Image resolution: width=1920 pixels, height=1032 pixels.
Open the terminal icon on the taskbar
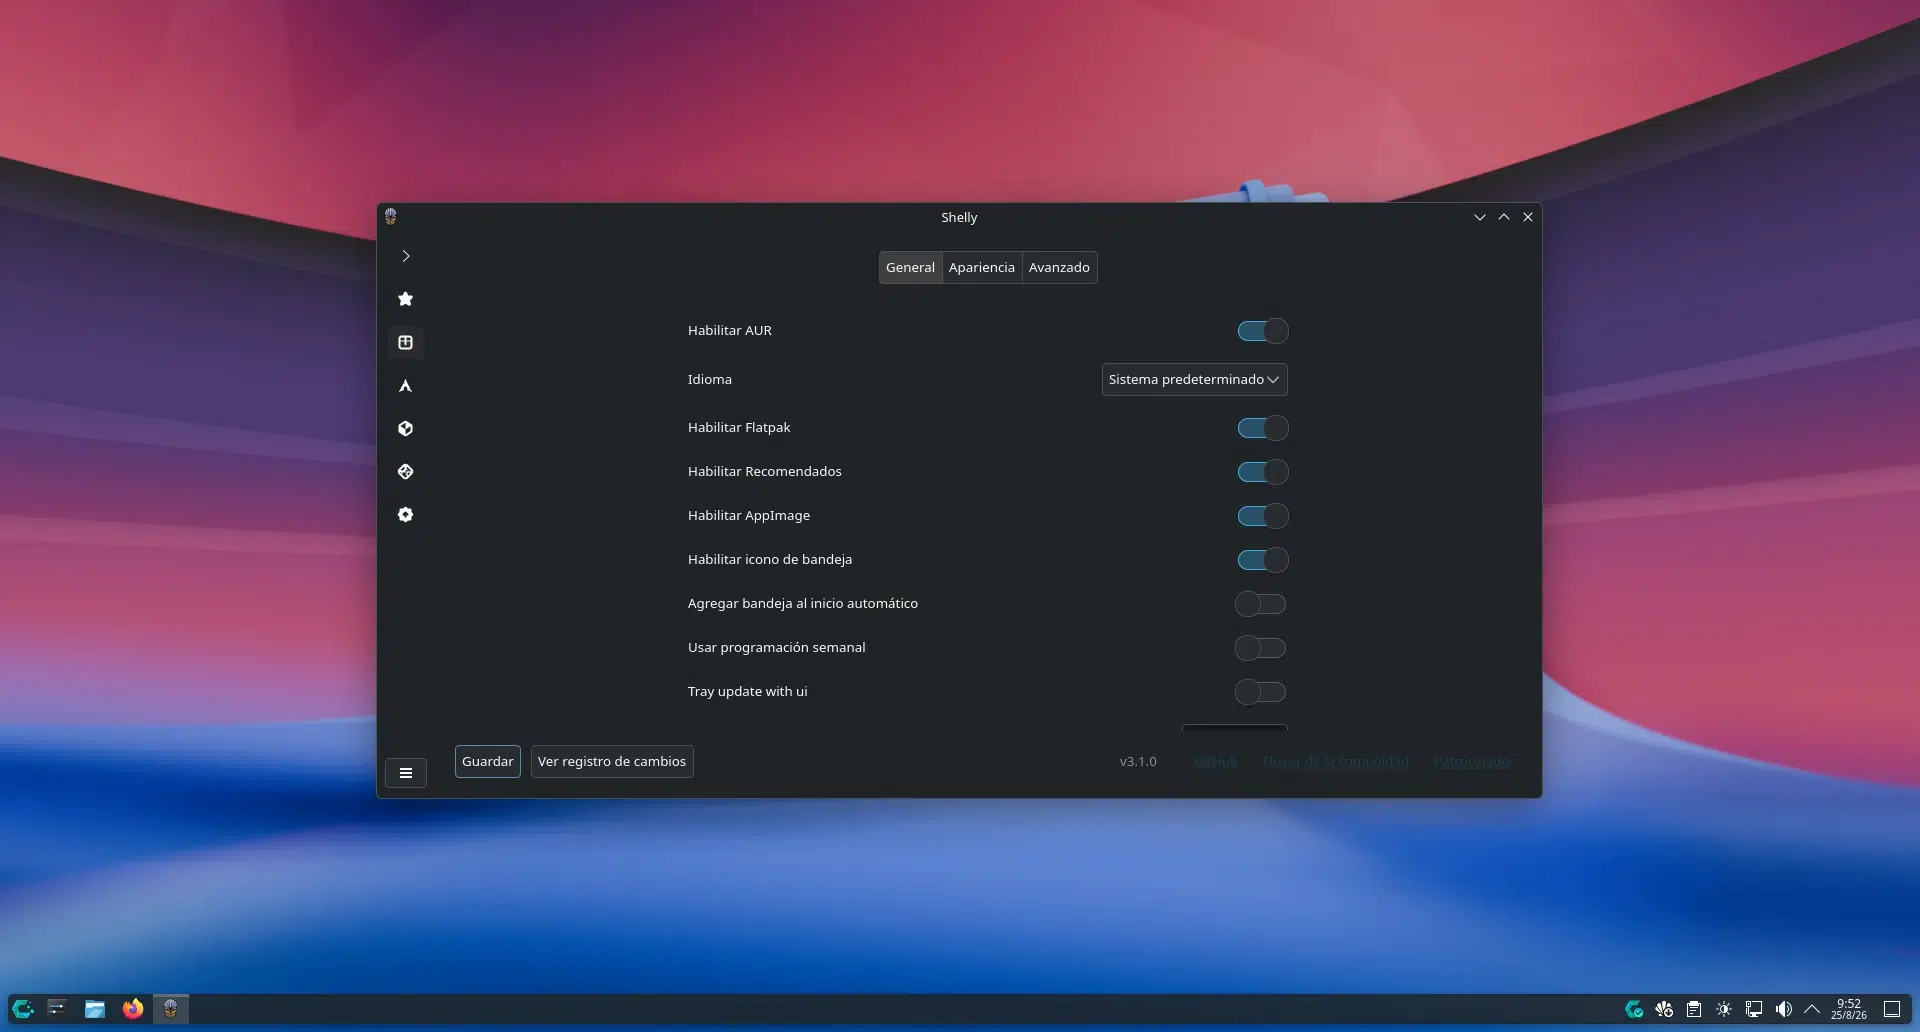57,1009
